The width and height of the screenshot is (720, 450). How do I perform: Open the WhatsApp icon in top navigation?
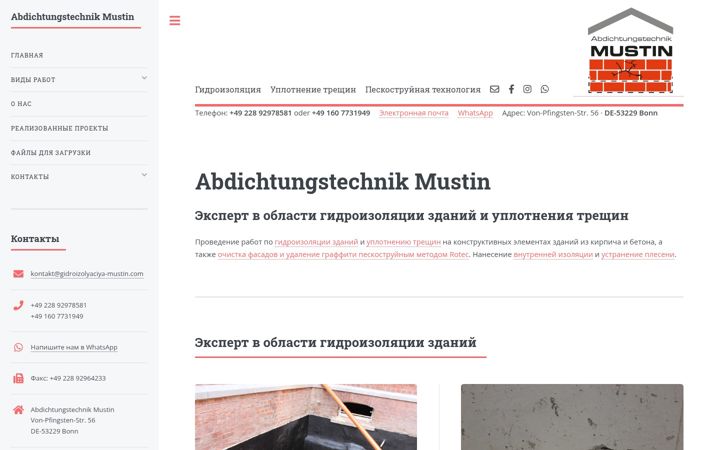(544, 89)
